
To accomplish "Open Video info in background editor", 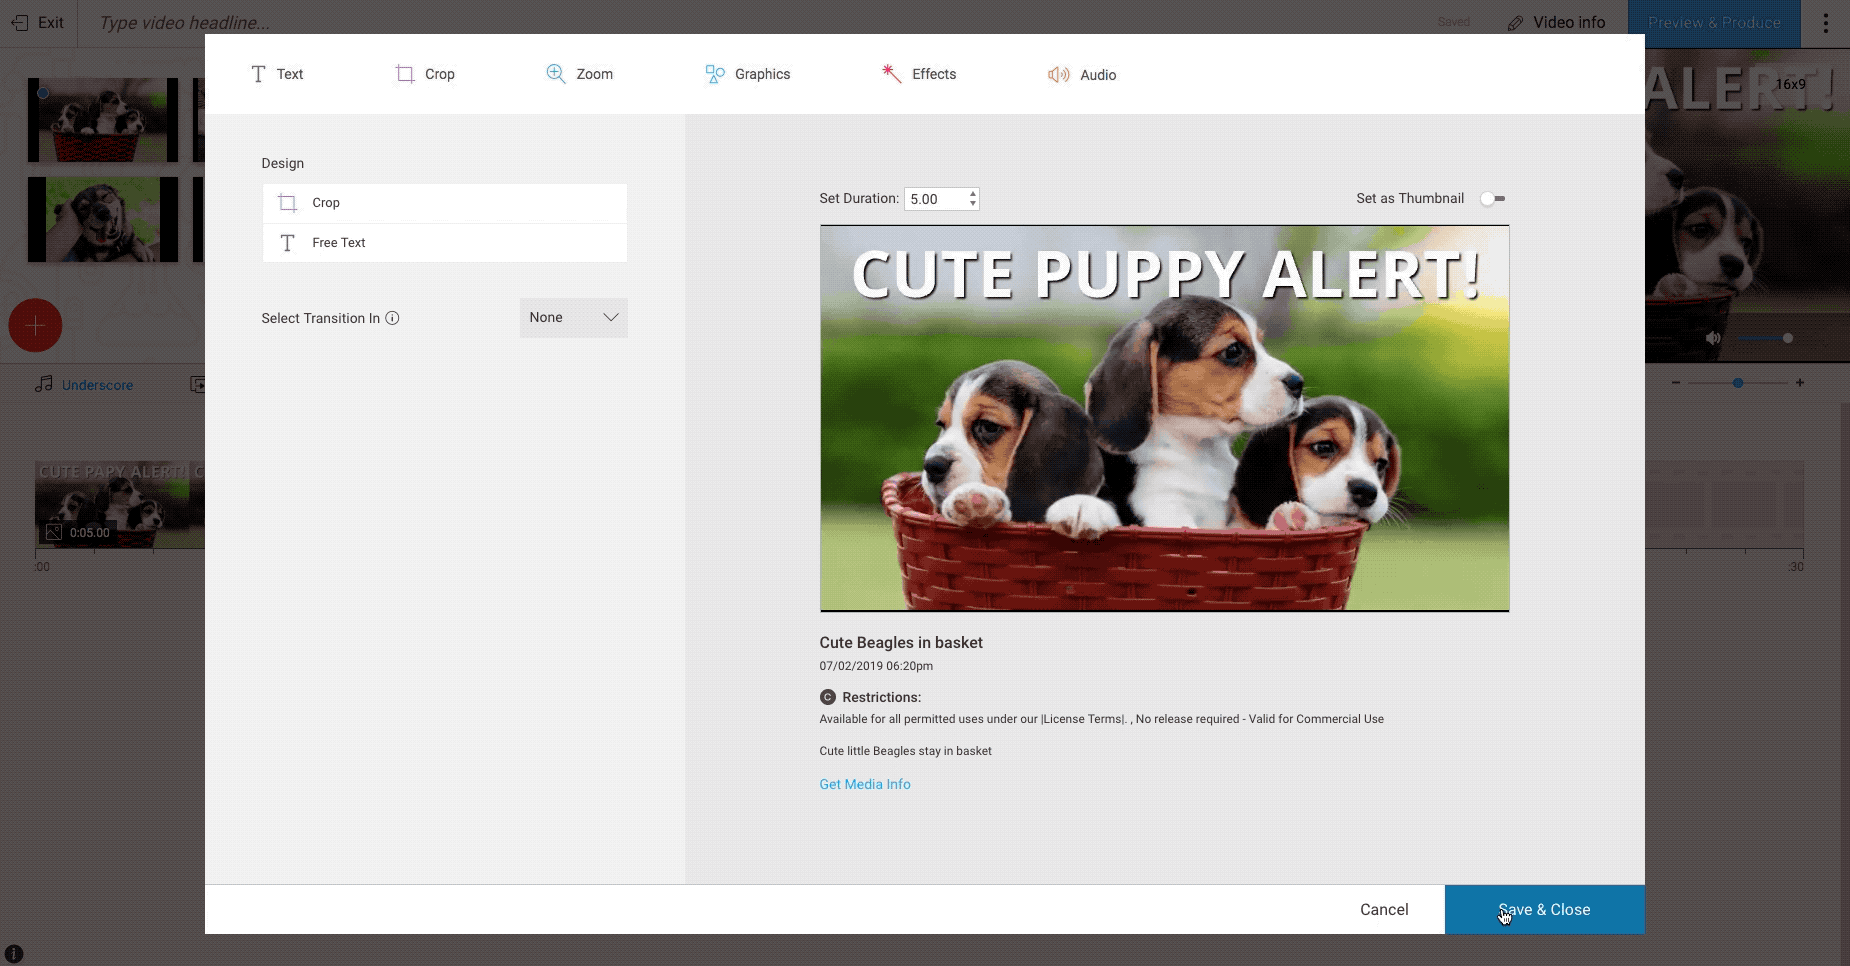I will (1557, 22).
